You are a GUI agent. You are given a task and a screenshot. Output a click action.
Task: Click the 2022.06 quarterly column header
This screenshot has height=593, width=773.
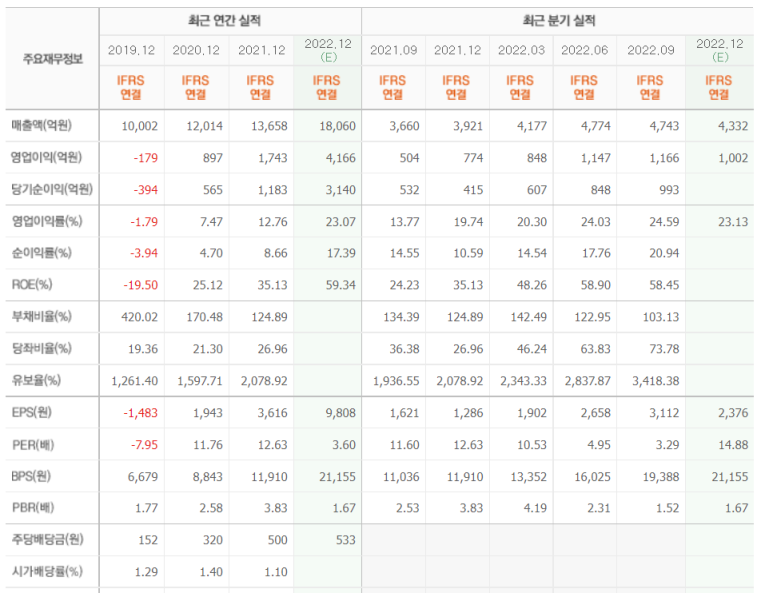click(585, 50)
